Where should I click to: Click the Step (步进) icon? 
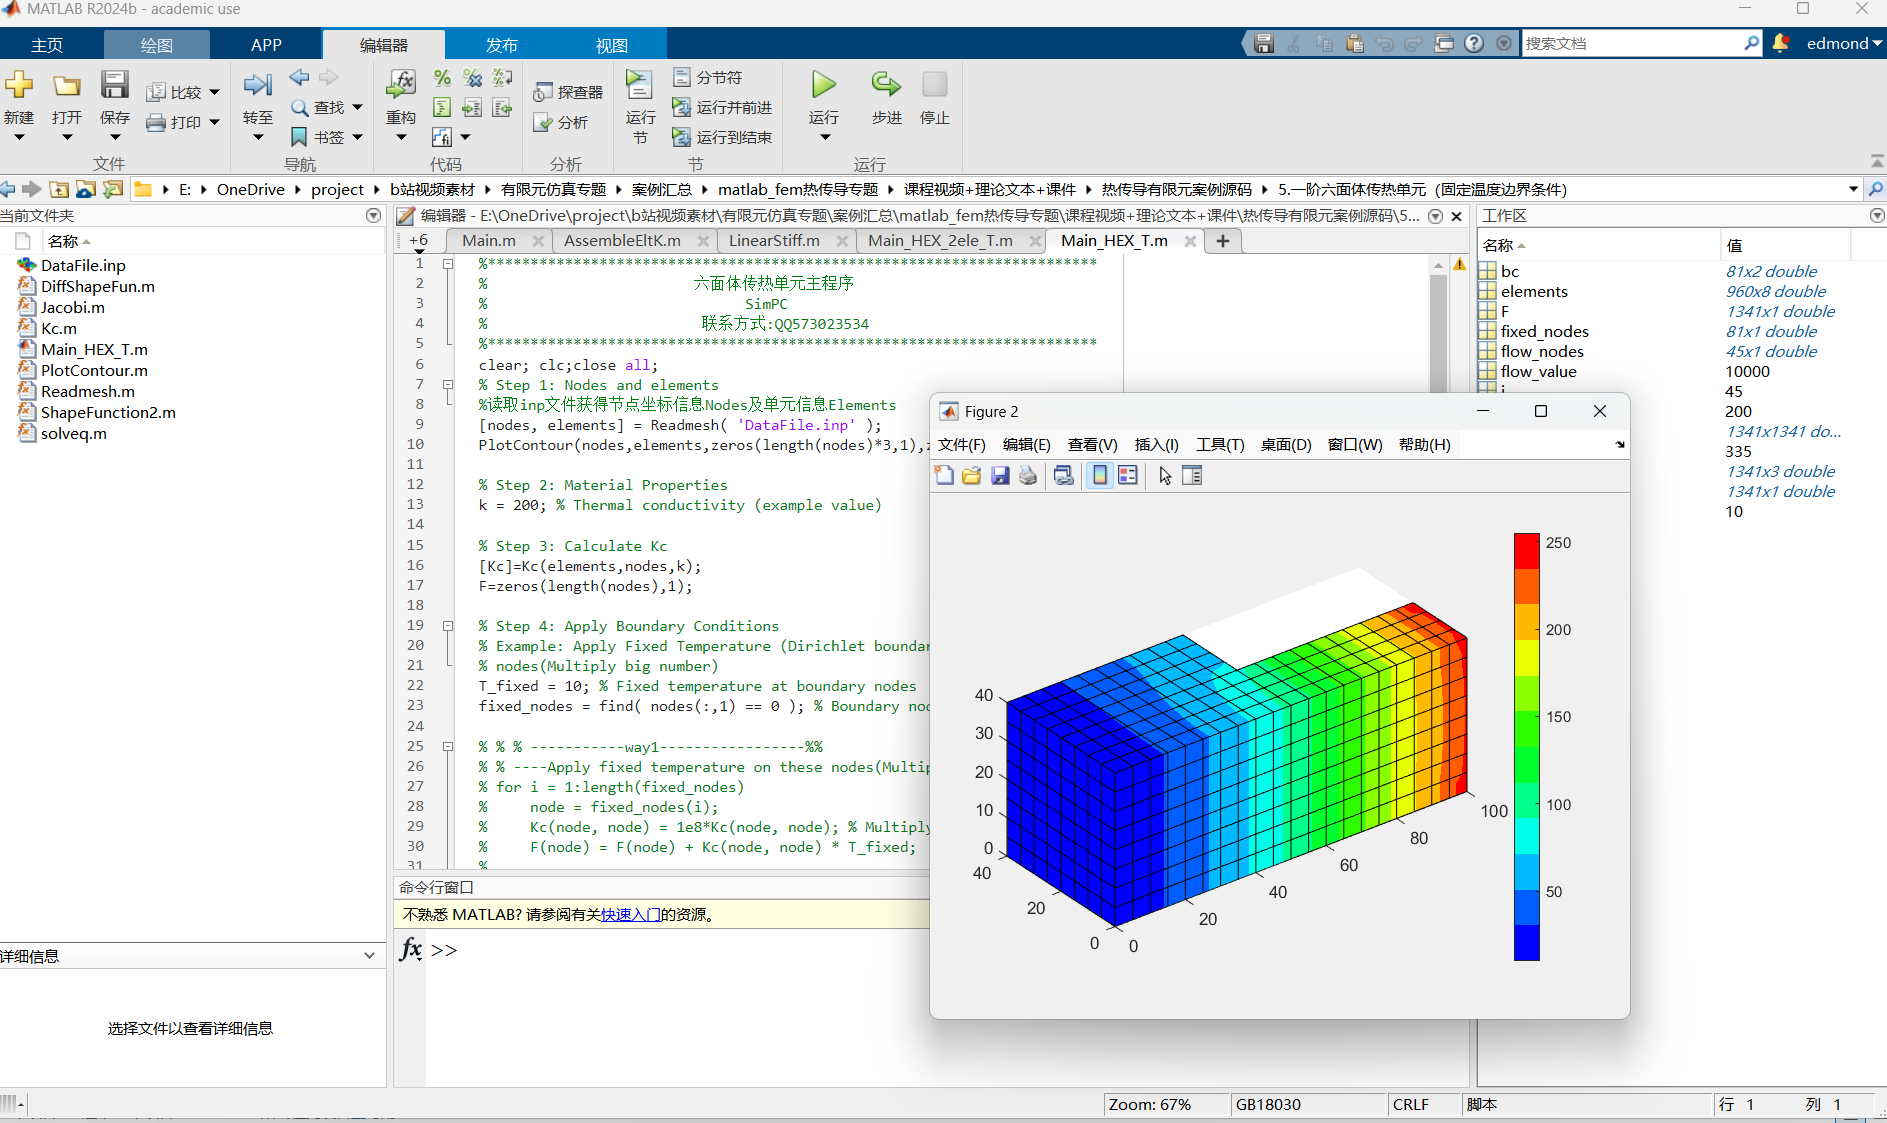coord(885,85)
